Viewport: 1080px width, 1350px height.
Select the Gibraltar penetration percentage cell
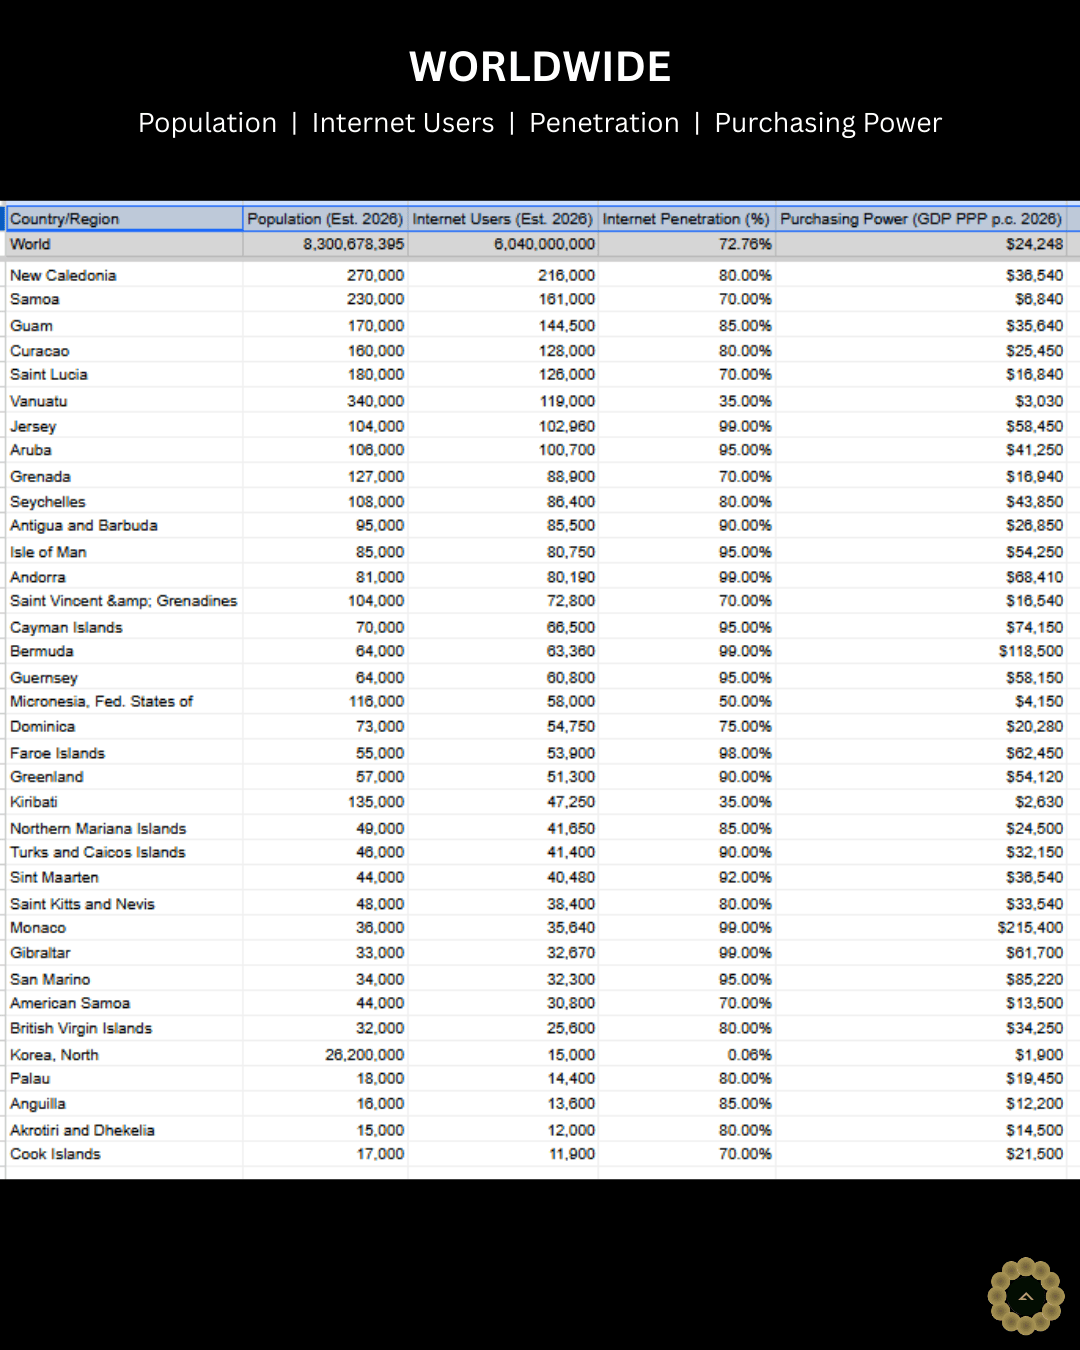coord(745,953)
